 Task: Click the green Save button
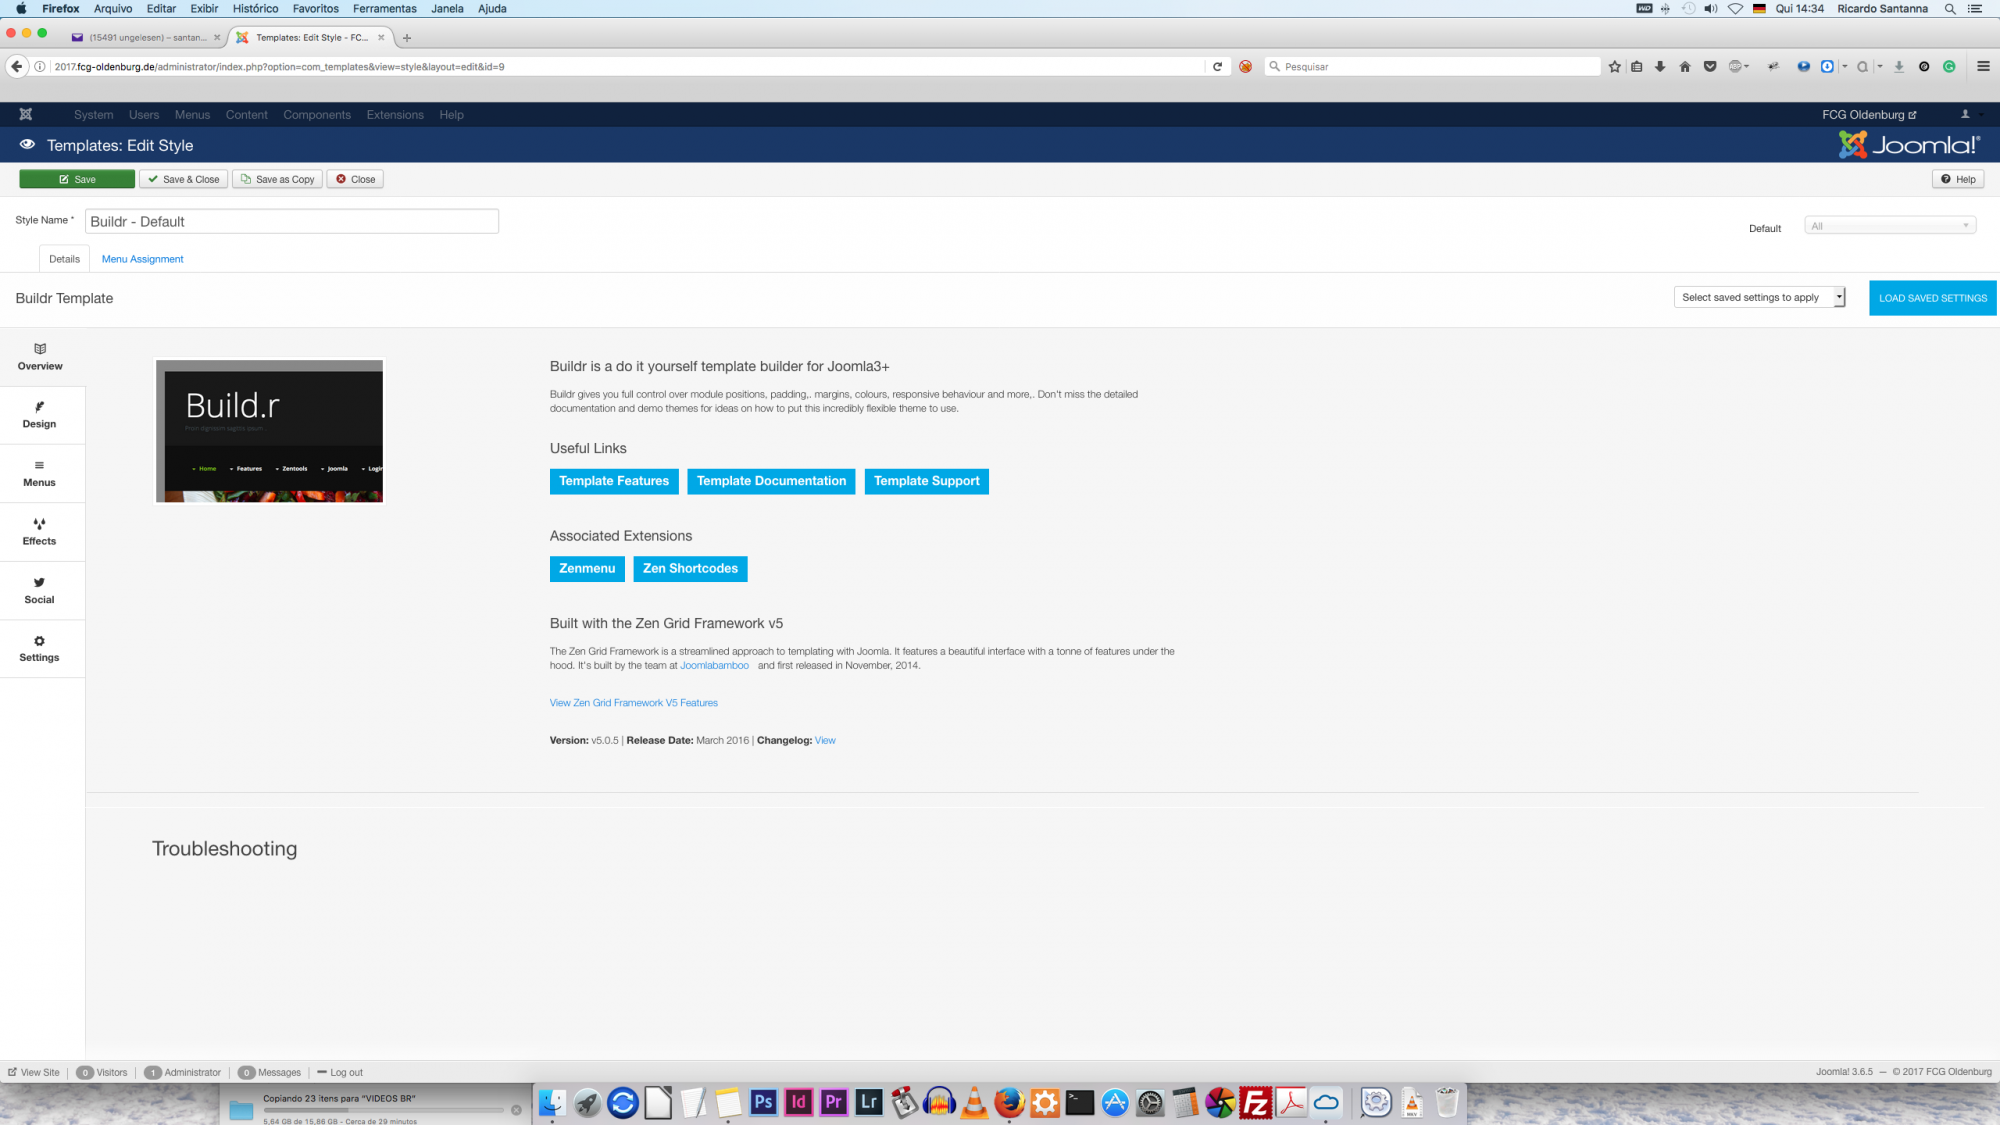point(77,179)
